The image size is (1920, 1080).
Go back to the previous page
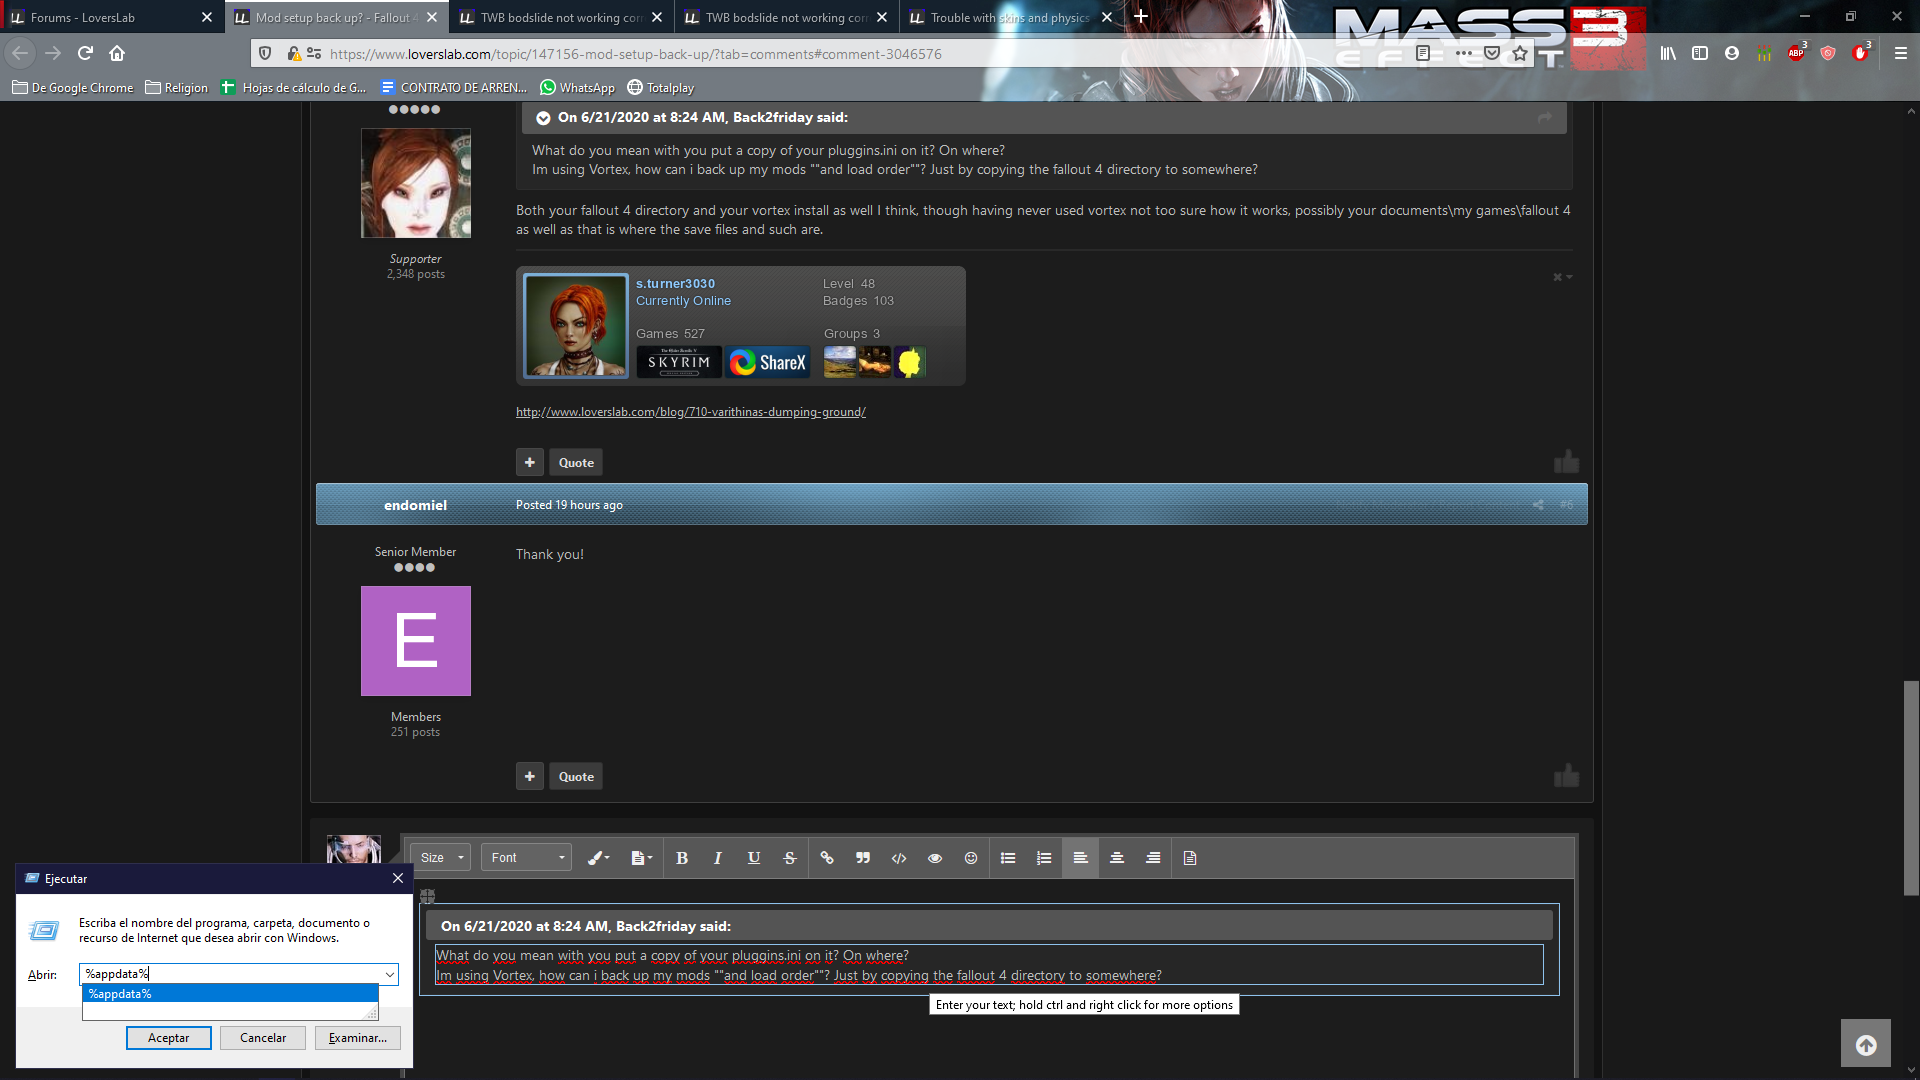(x=20, y=53)
